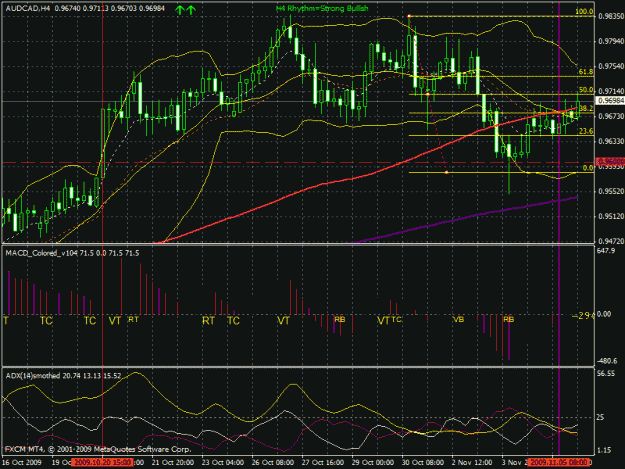Click the 0.95120 price scale value
The image size is (625, 469).
611,216
